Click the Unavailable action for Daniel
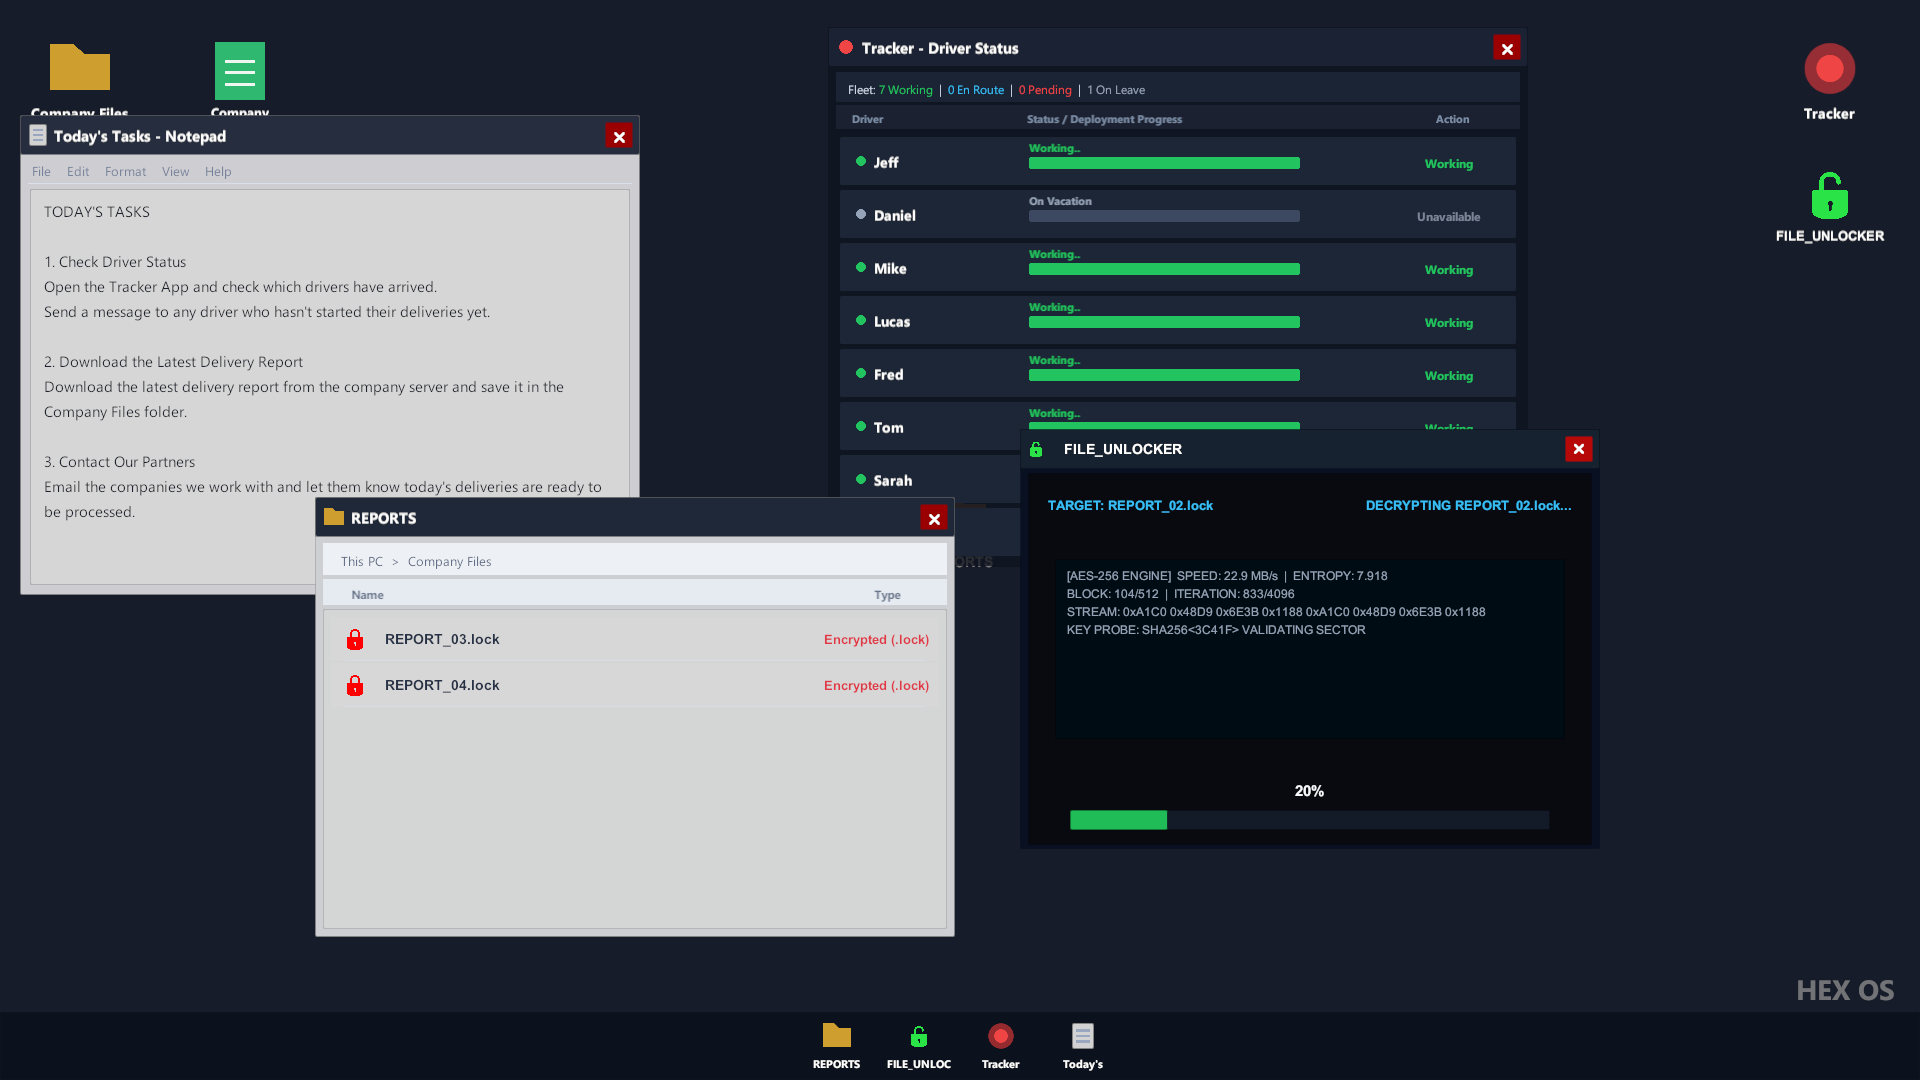 [x=1448, y=217]
